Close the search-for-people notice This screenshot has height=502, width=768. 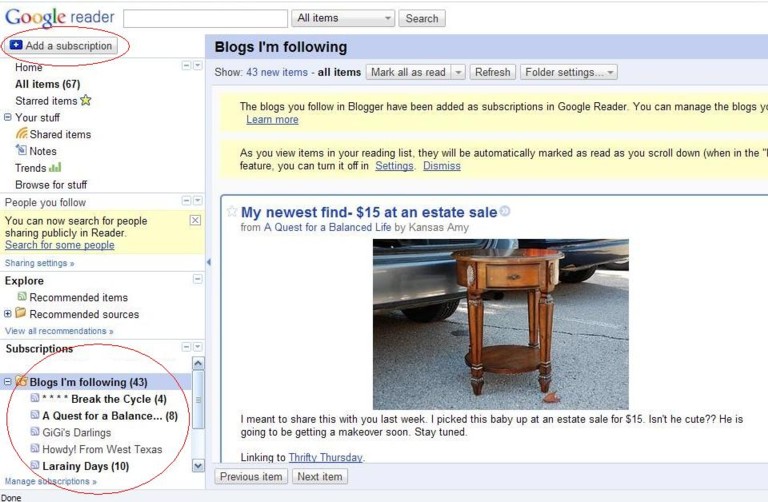pos(195,220)
